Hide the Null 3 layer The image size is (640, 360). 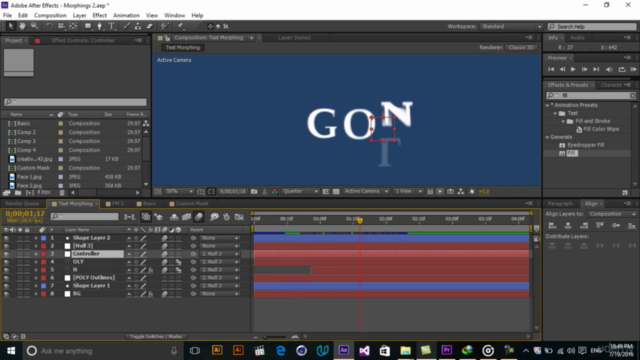click(6, 246)
